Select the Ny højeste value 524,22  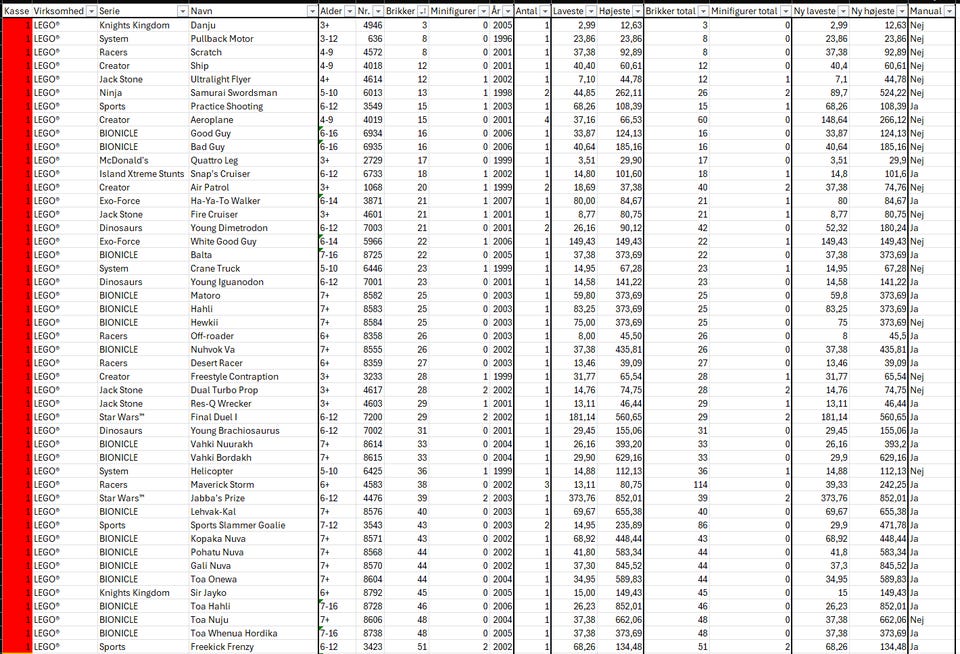pyautogui.click(x=878, y=92)
